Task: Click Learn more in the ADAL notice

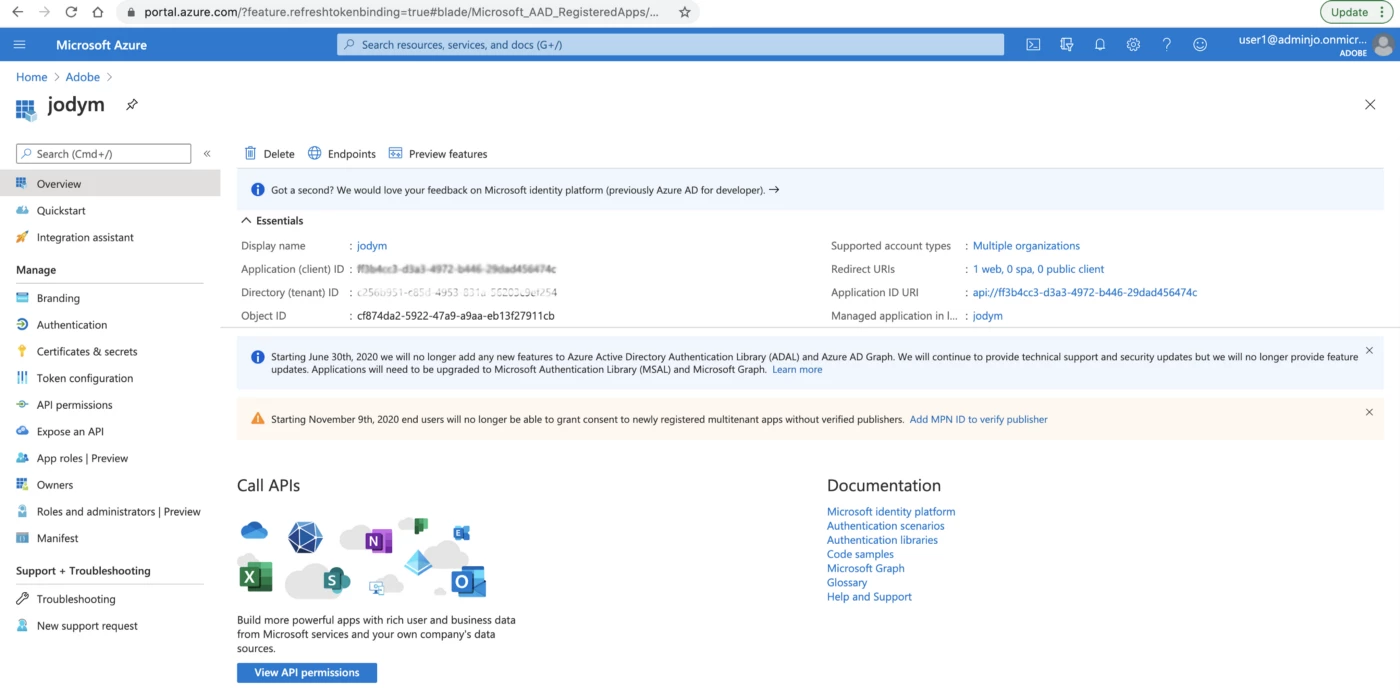Action: coord(797,370)
